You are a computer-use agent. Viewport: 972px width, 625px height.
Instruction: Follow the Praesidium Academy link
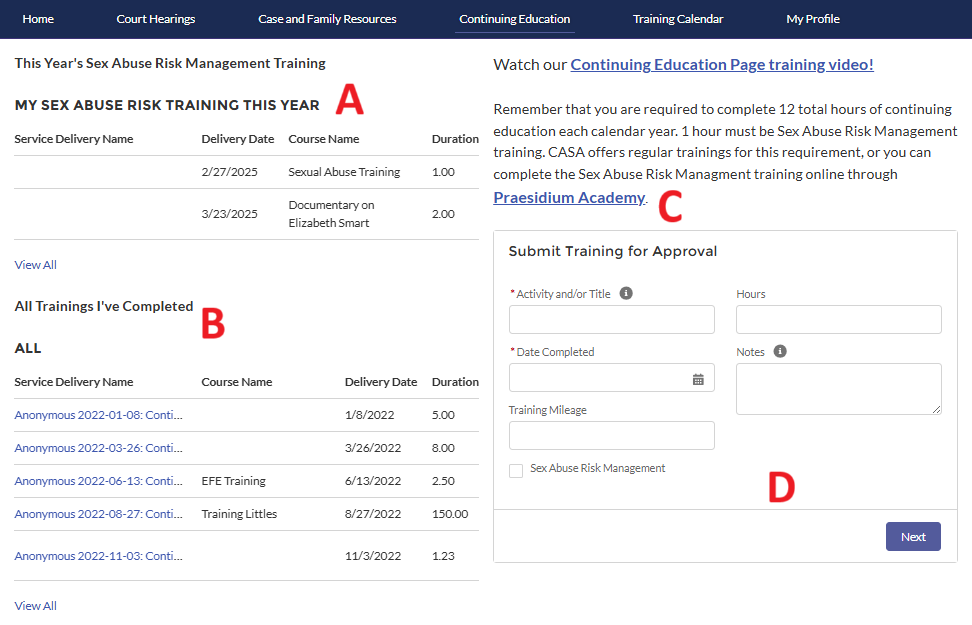[x=569, y=197]
